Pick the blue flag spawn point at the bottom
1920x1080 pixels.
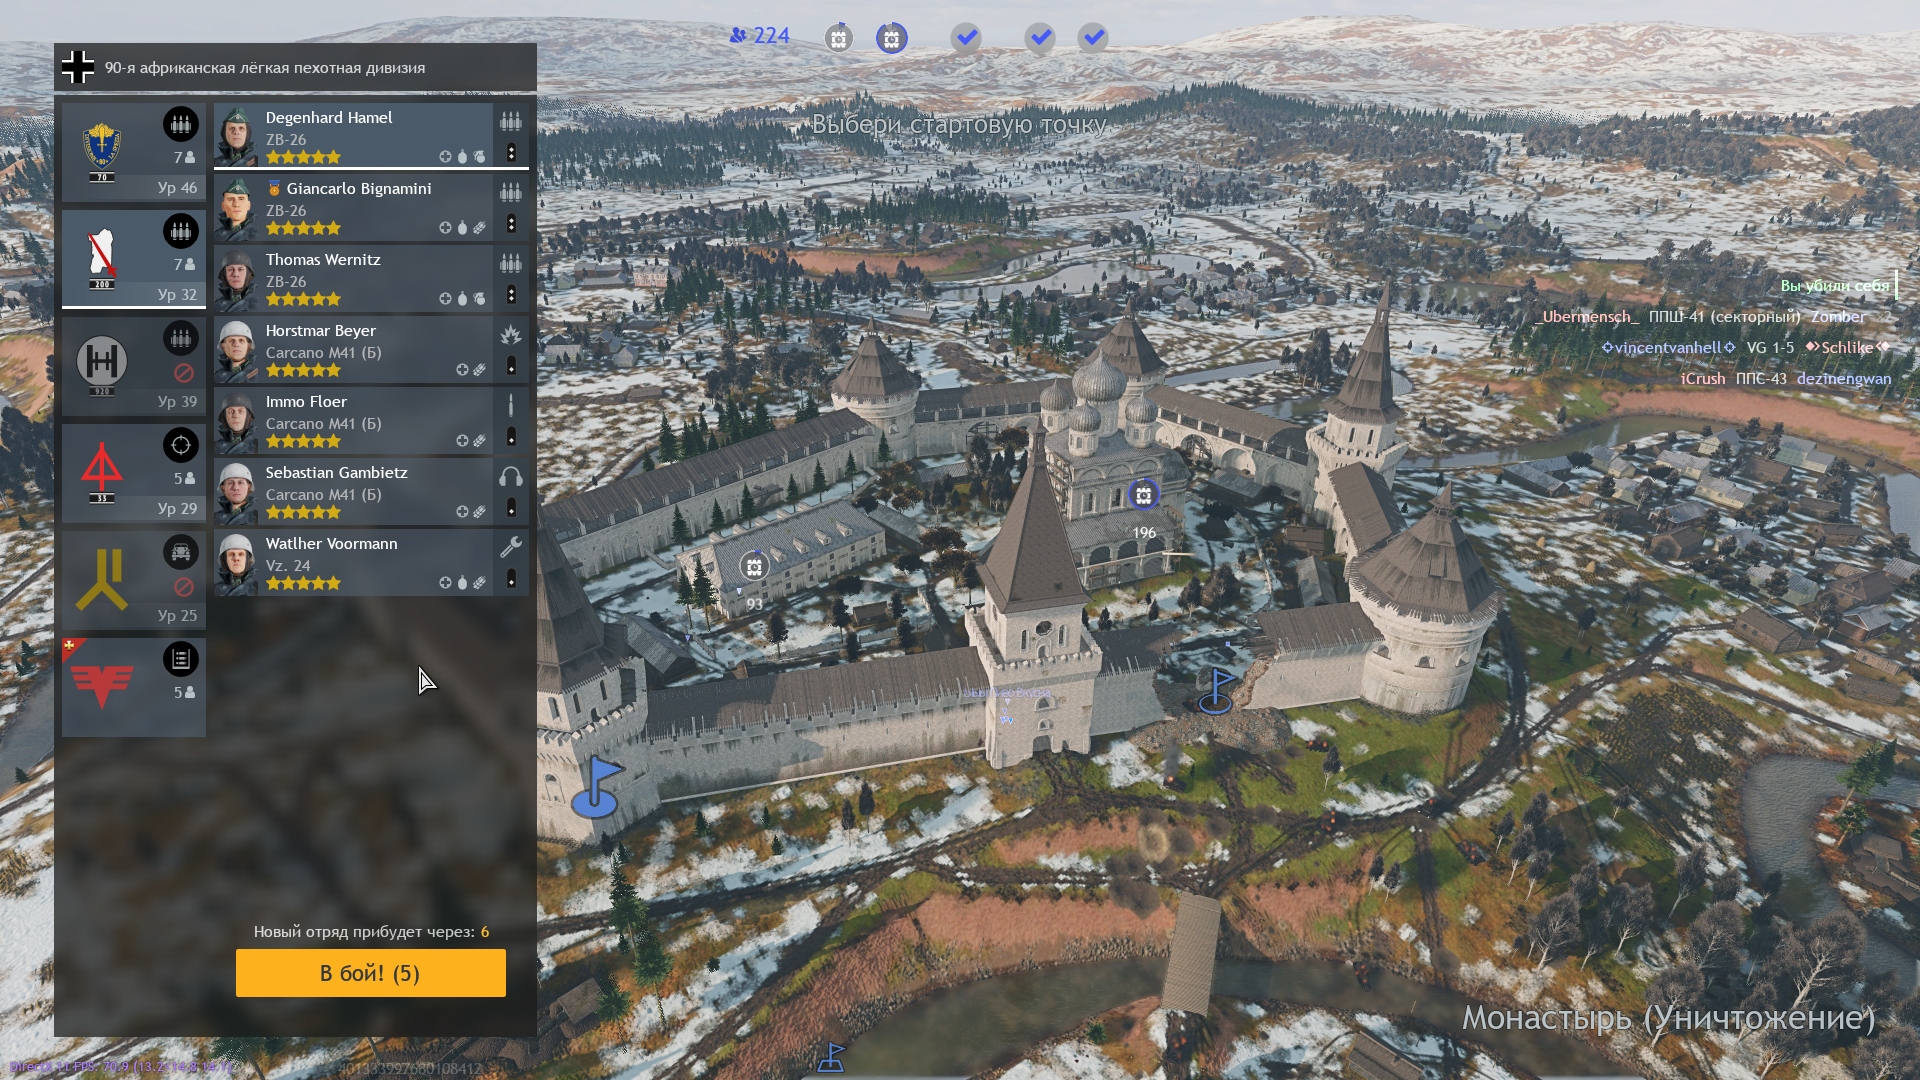(832, 1058)
